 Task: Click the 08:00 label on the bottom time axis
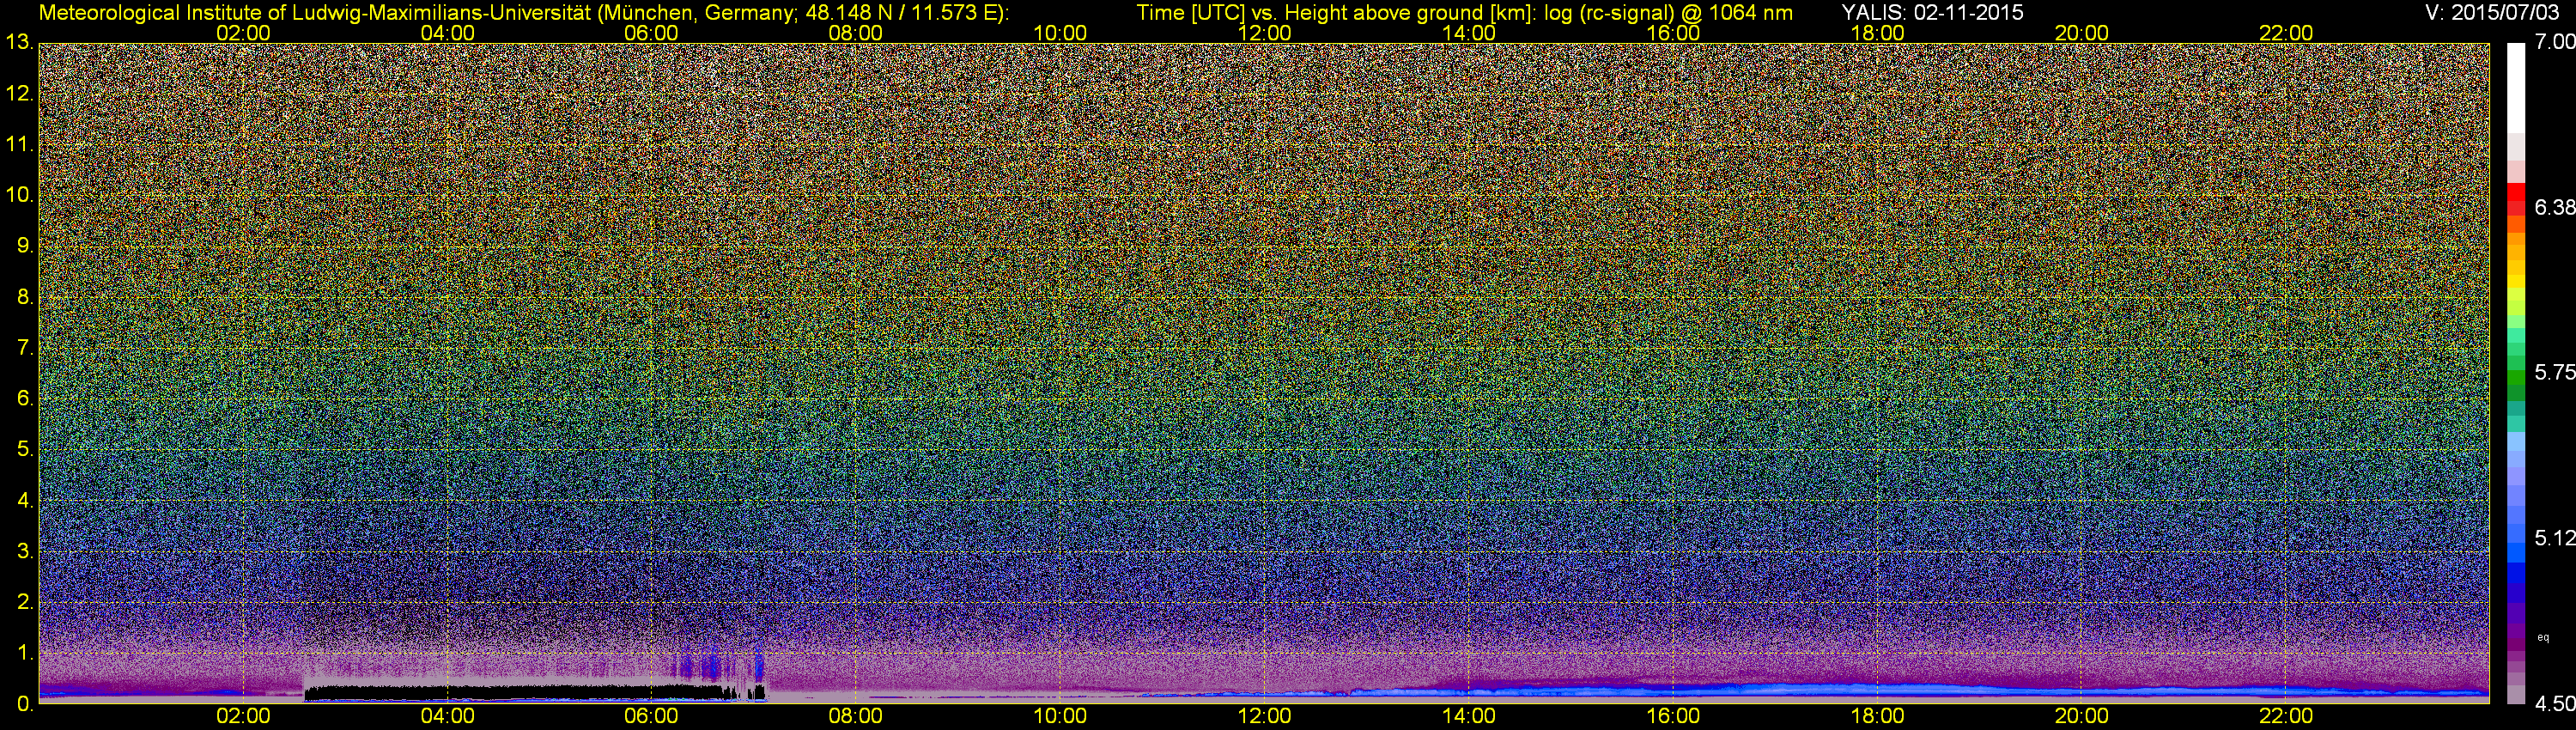click(855, 716)
